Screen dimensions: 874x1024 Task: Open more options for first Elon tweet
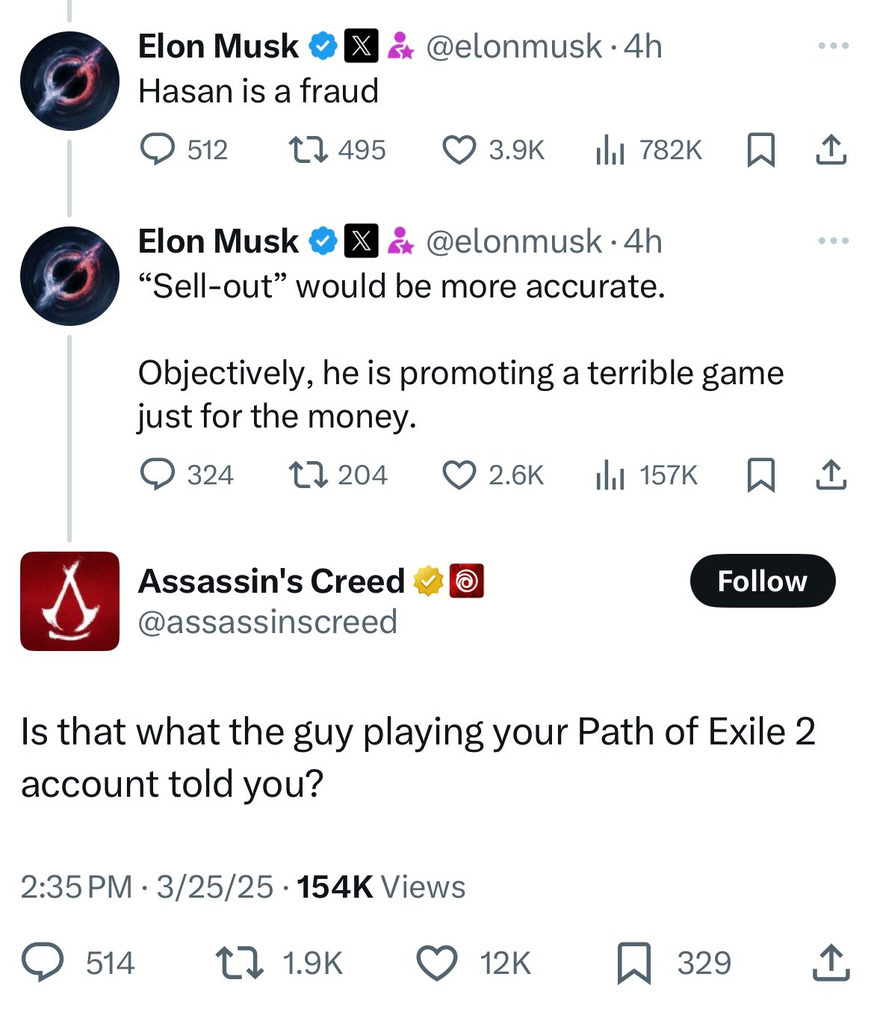click(x=832, y=46)
